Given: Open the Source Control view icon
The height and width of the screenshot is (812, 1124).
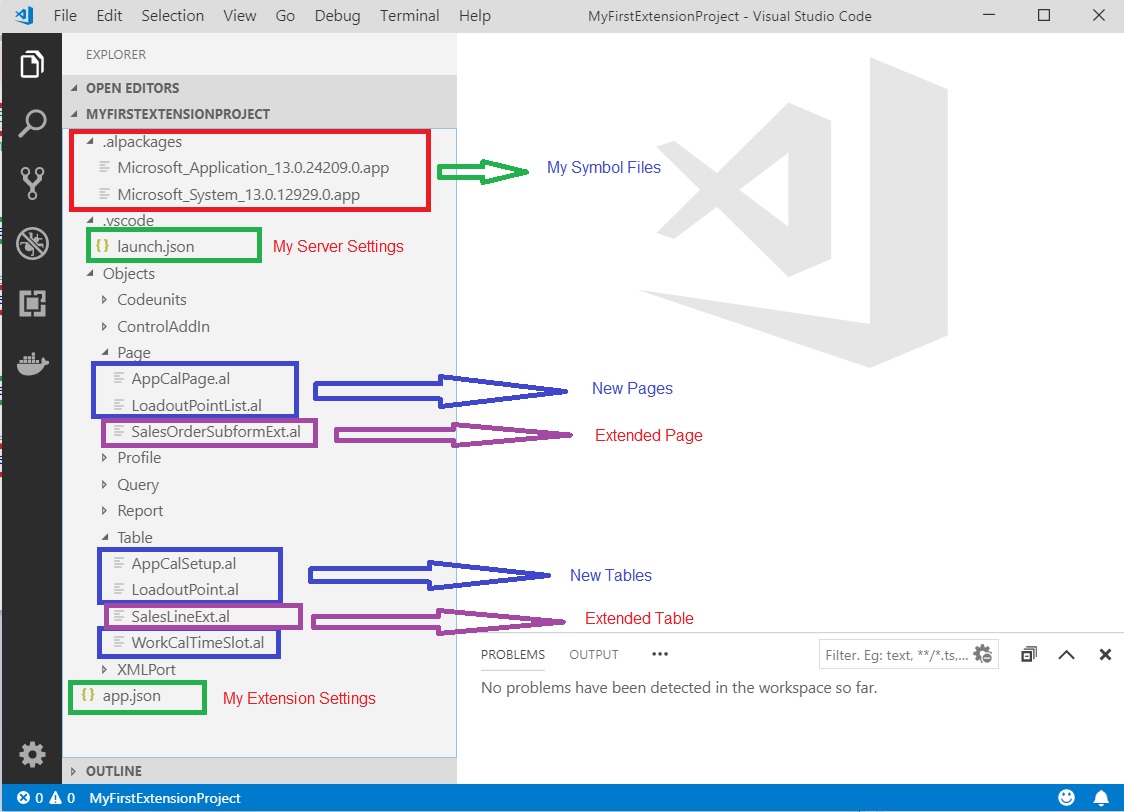Looking at the screenshot, I should click(x=32, y=183).
